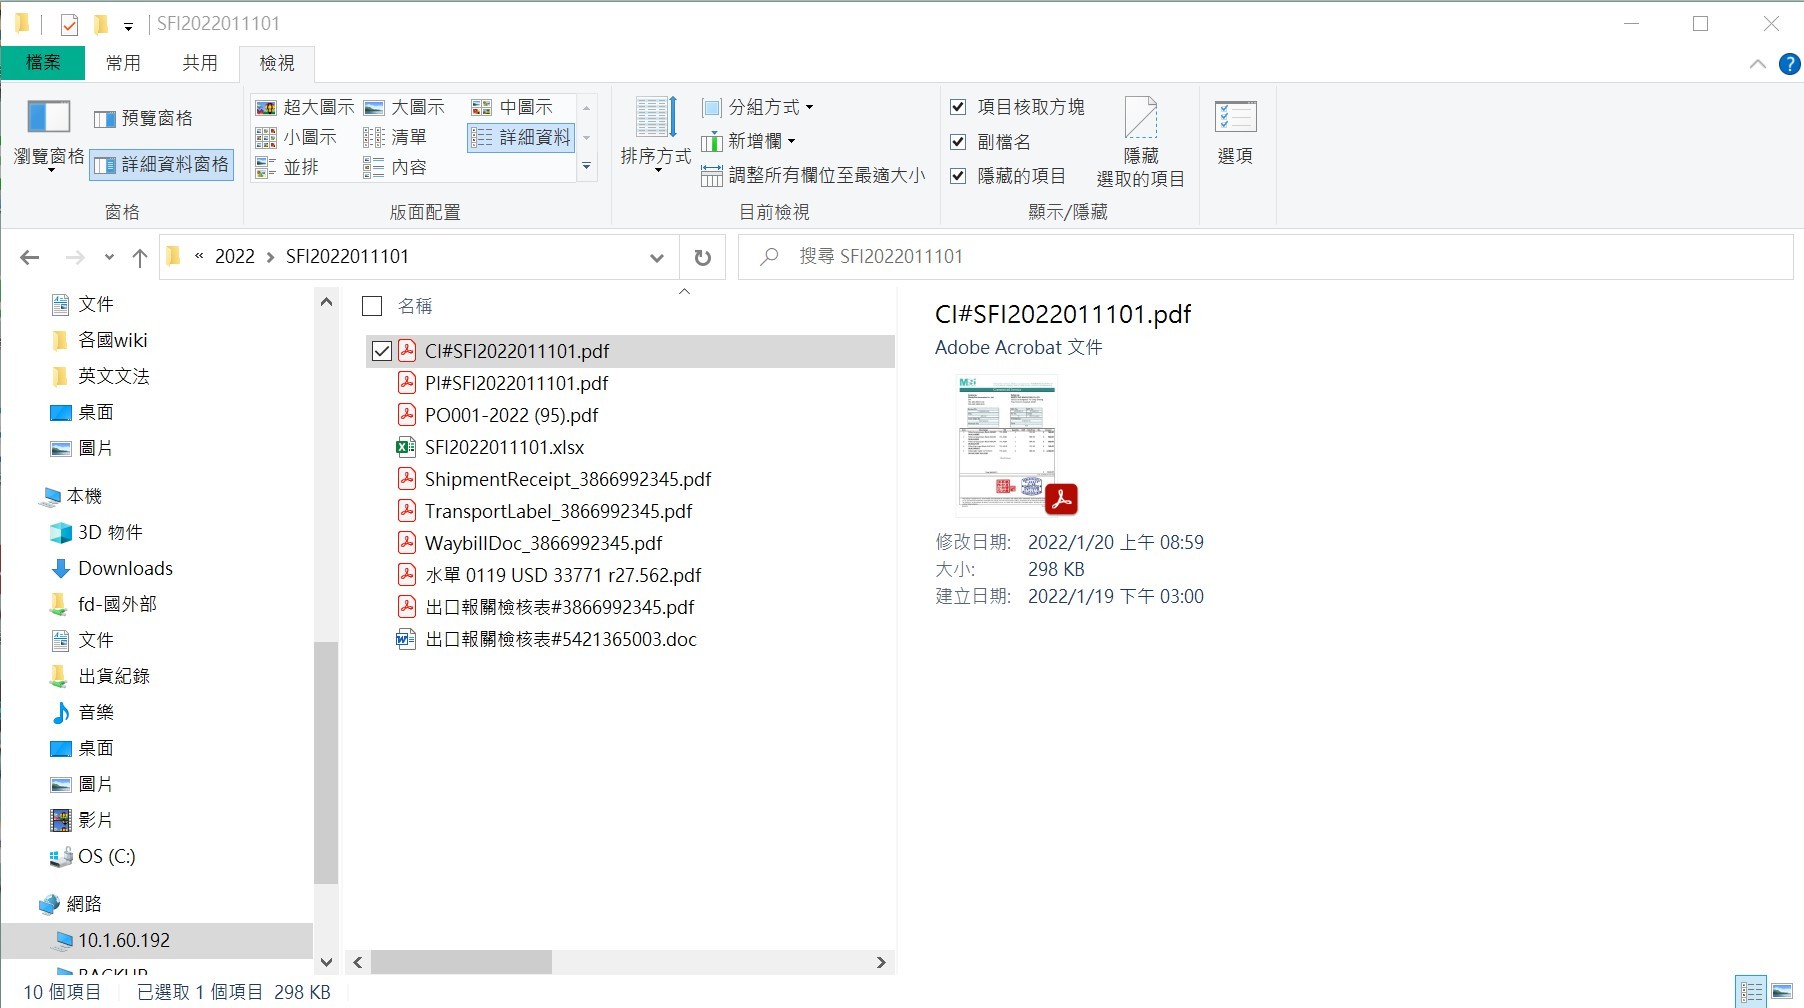Toggle the 詳細資料窗格 details pane
This screenshot has width=1804, height=1008.
162,164
